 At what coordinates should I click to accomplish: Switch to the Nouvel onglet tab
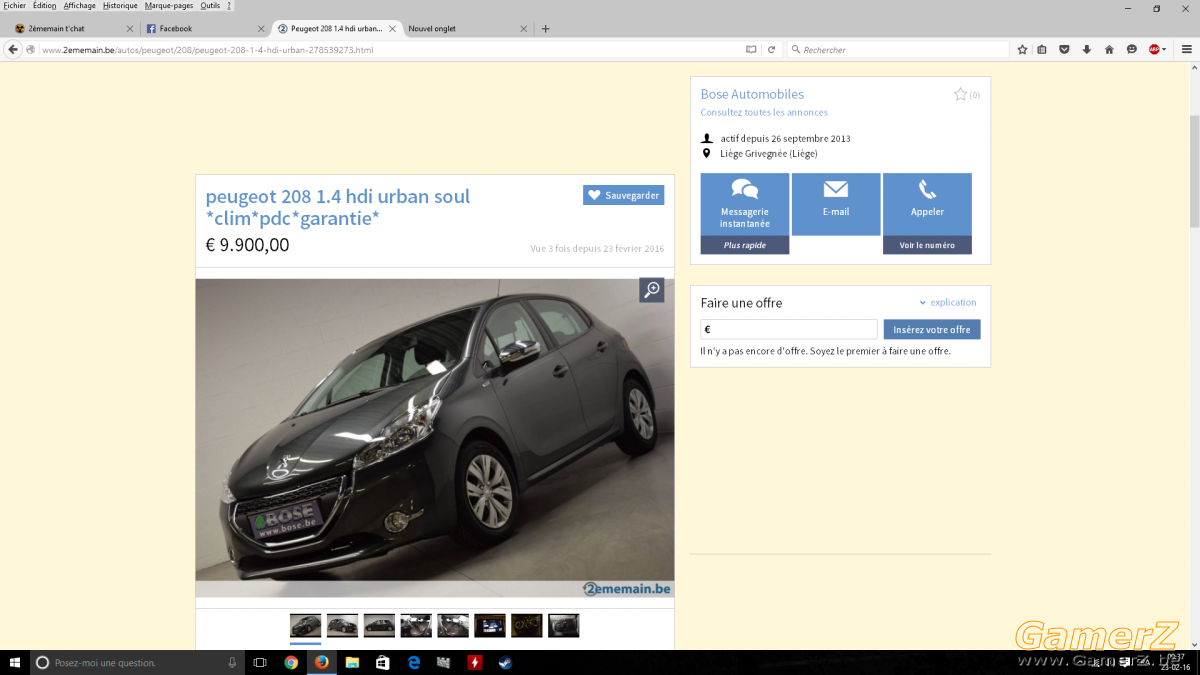467,29
